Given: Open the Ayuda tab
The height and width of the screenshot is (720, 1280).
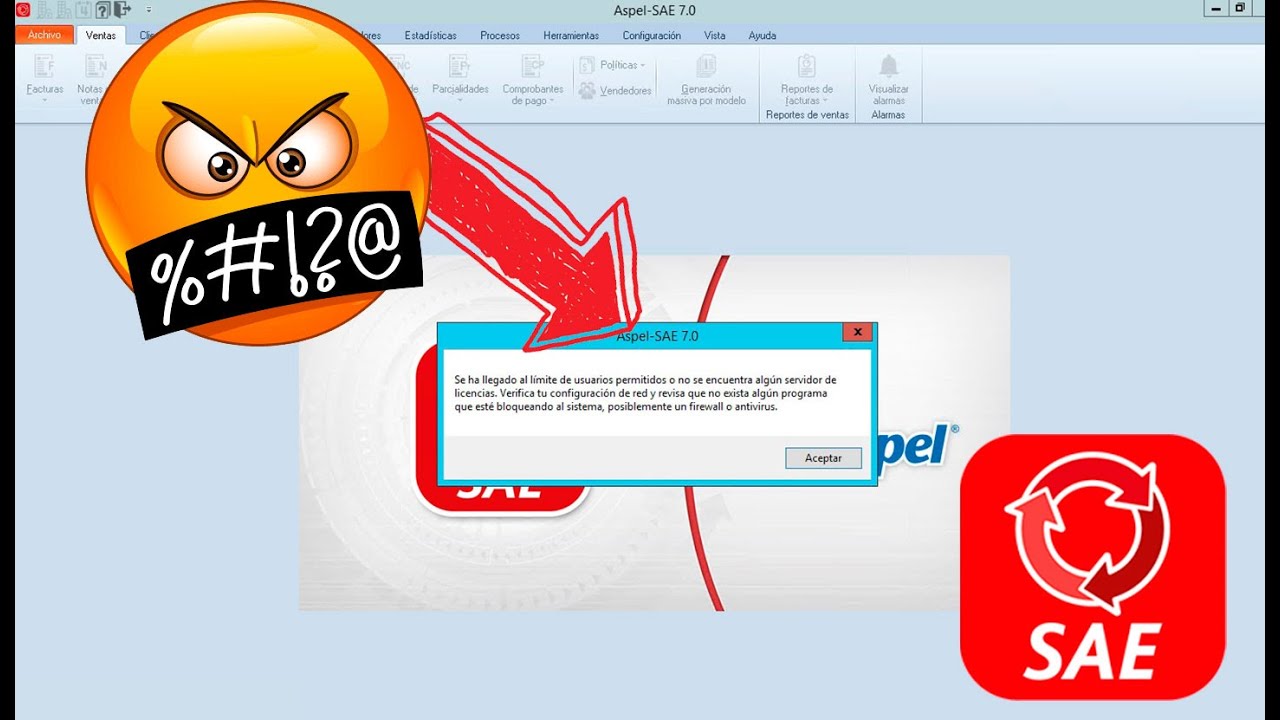Looking at the screenshot, I should point(762,35).
